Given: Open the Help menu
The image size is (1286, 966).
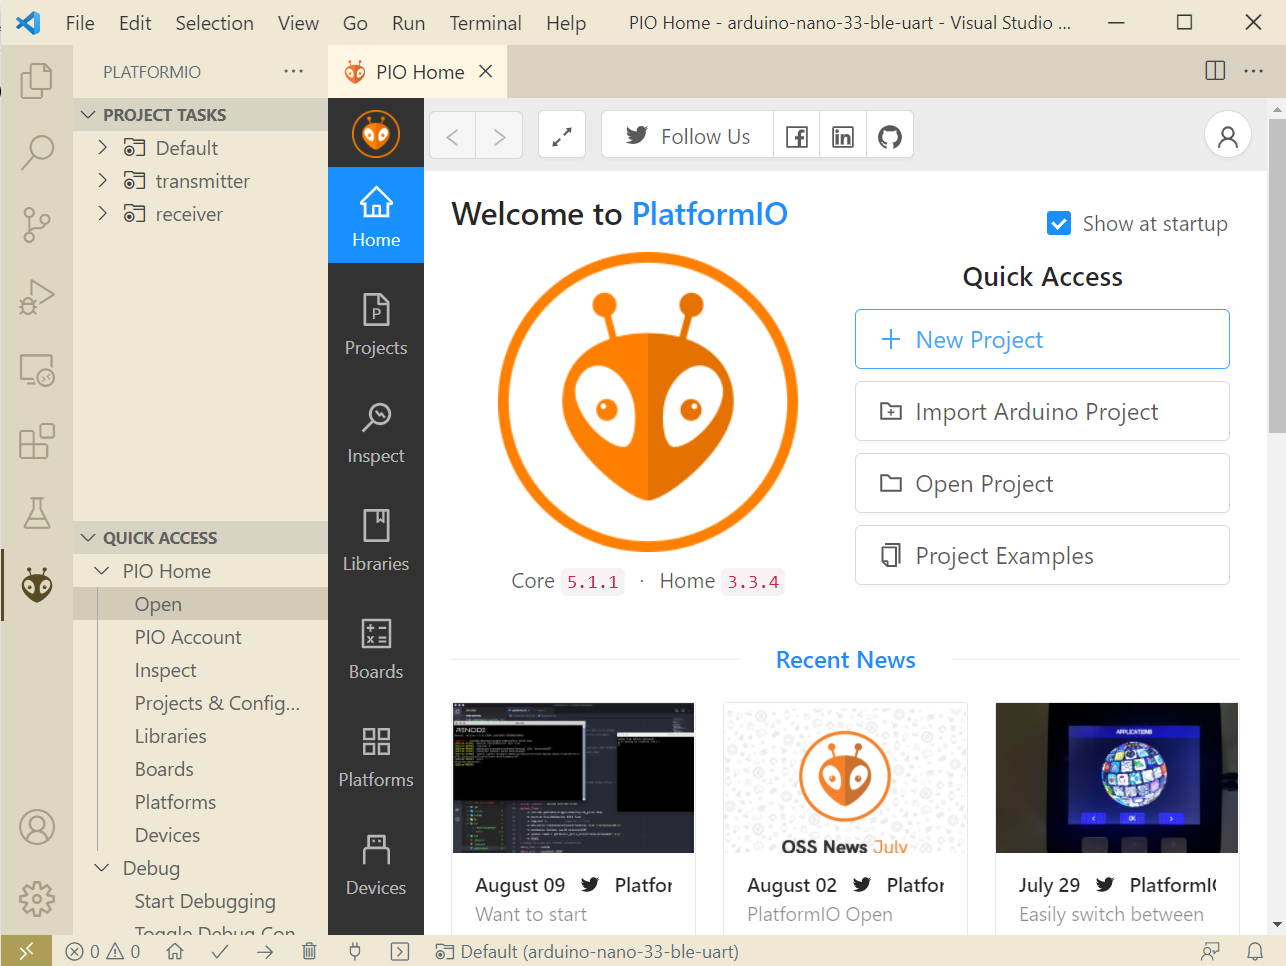Looking at the screenshot, I should [x=566, y=23].
